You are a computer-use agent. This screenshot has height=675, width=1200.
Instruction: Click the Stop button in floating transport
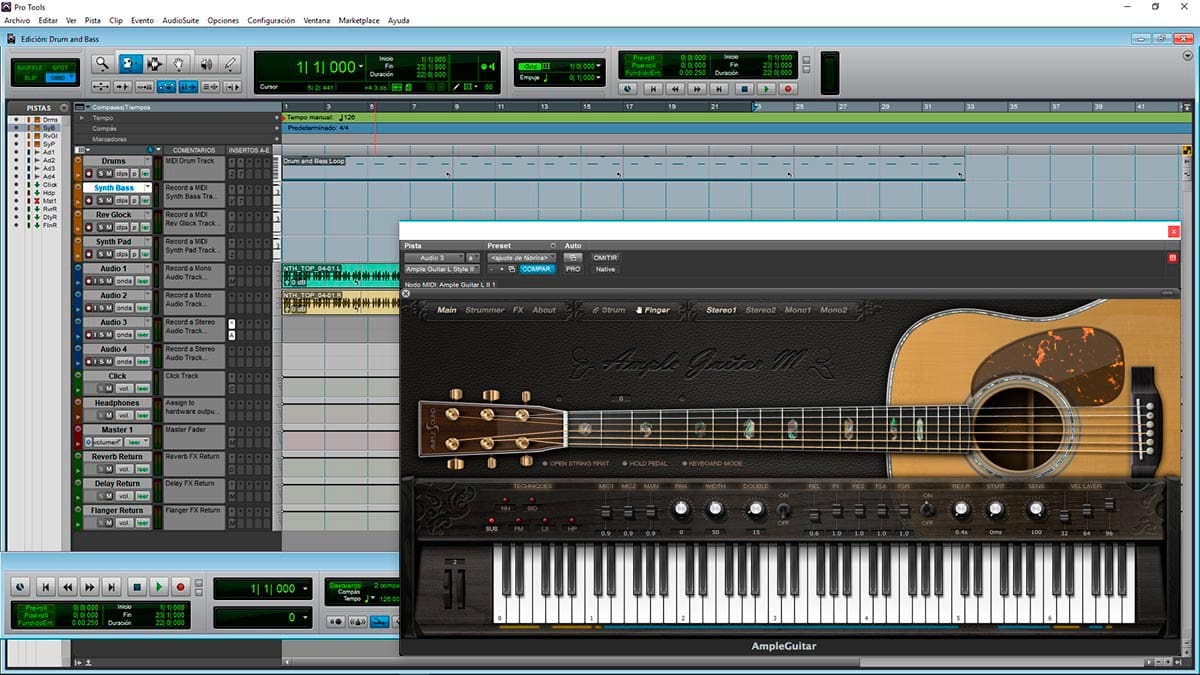click(x=136, y=587)
